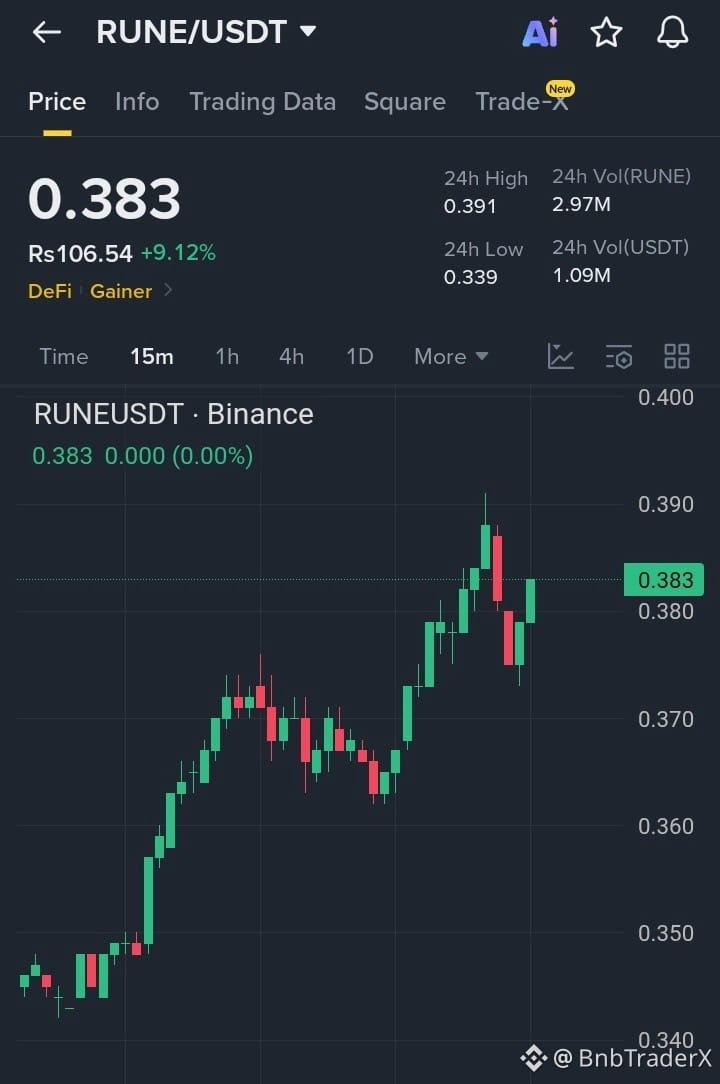The width and height of the screenshot is (720, 1084).
Task: Select the 15m timeframe
Action: click(151, 357)
